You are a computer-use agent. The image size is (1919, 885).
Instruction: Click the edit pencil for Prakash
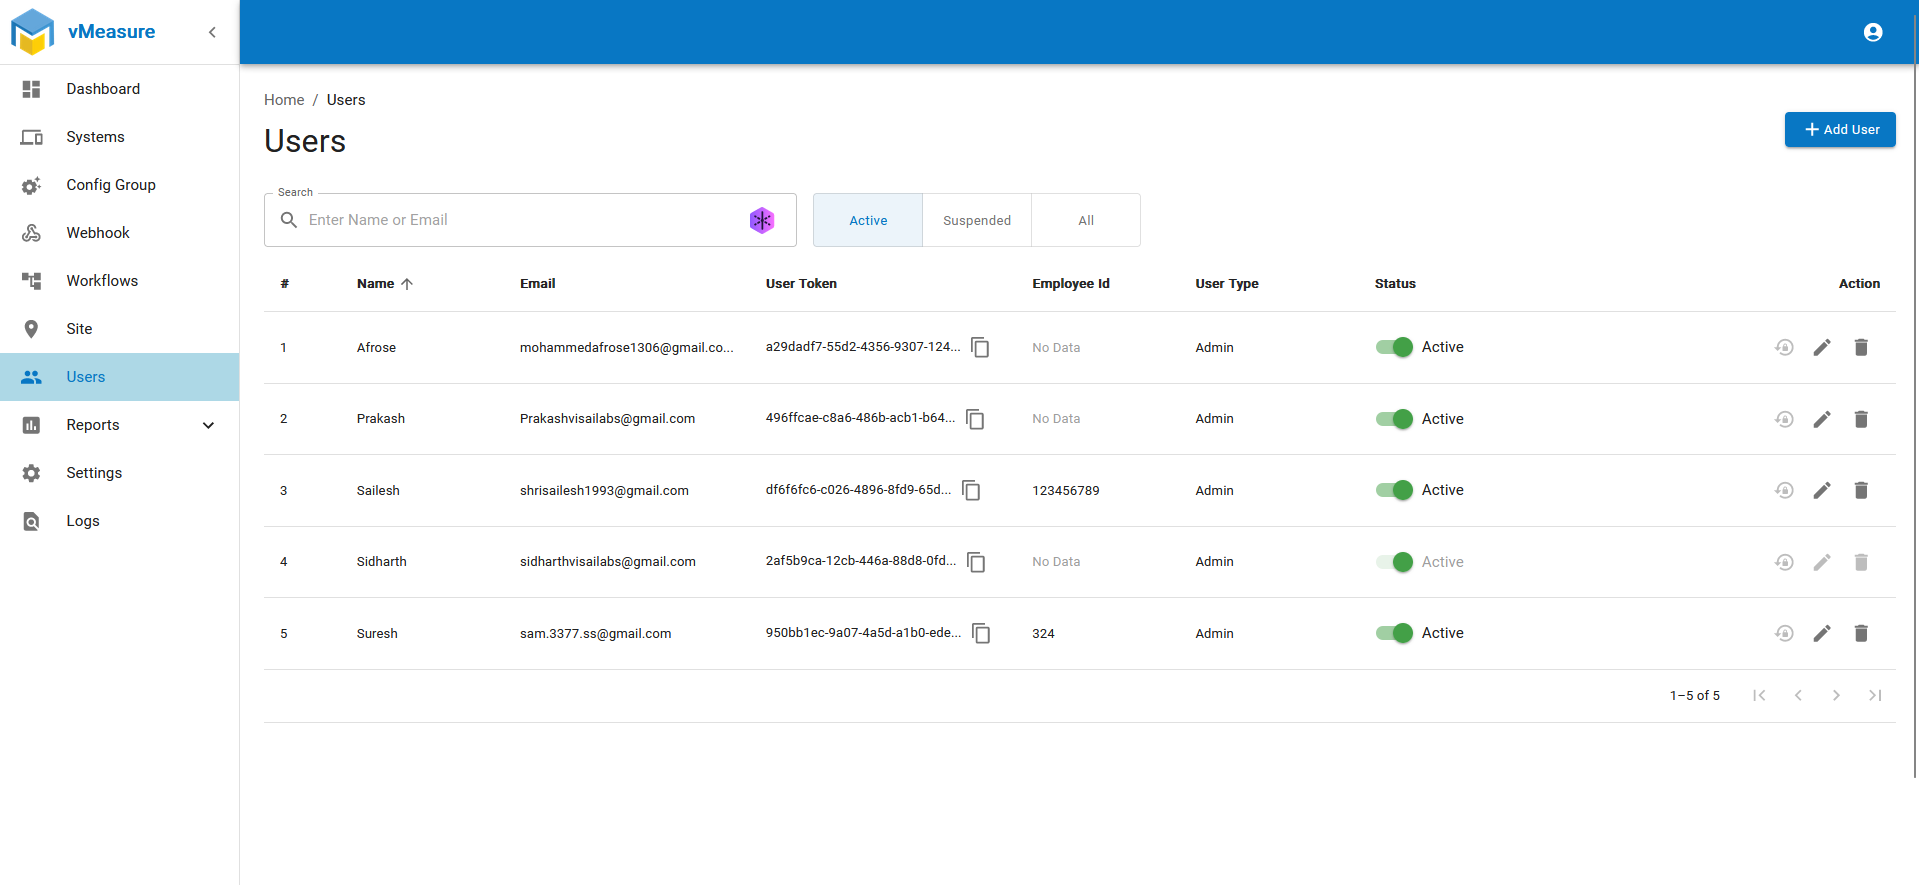pos(1822,419)
